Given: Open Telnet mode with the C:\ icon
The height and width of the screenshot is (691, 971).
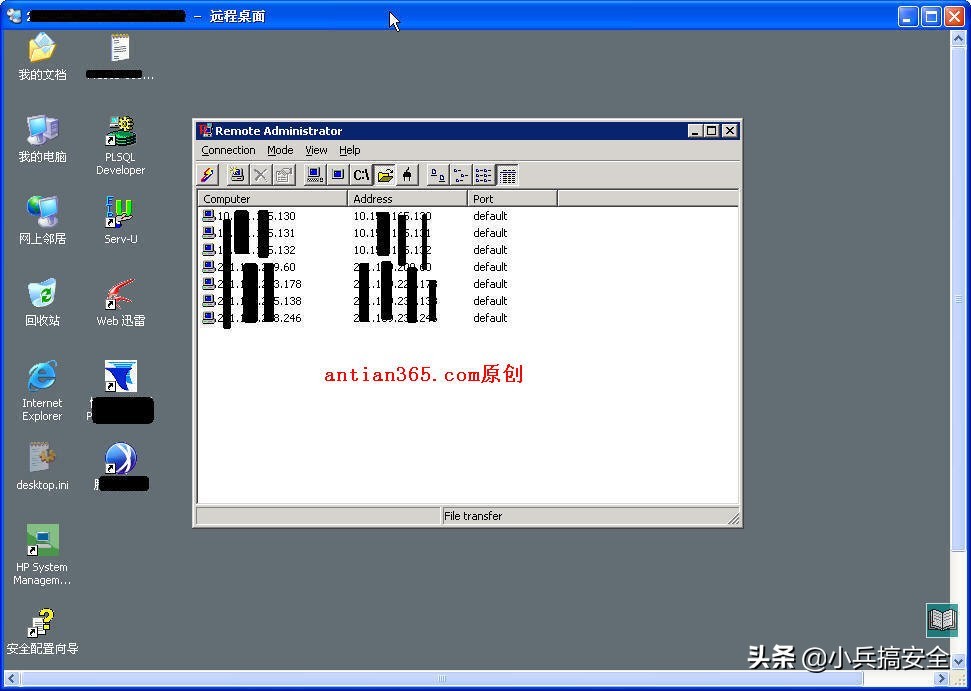Looking at the screenshot, I should 362,175.
